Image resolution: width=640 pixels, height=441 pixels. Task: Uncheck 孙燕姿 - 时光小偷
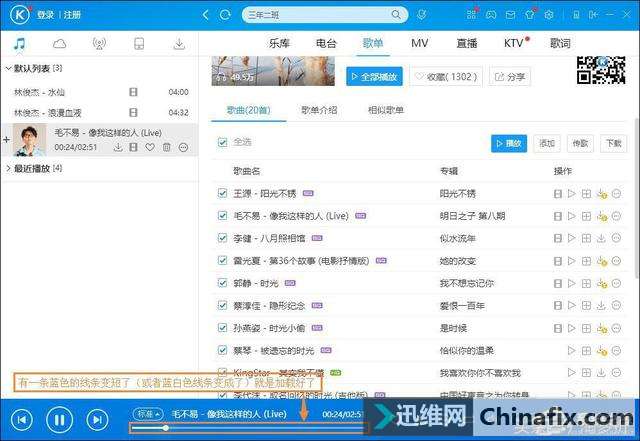pyautogui.click(x=222, y=327)
